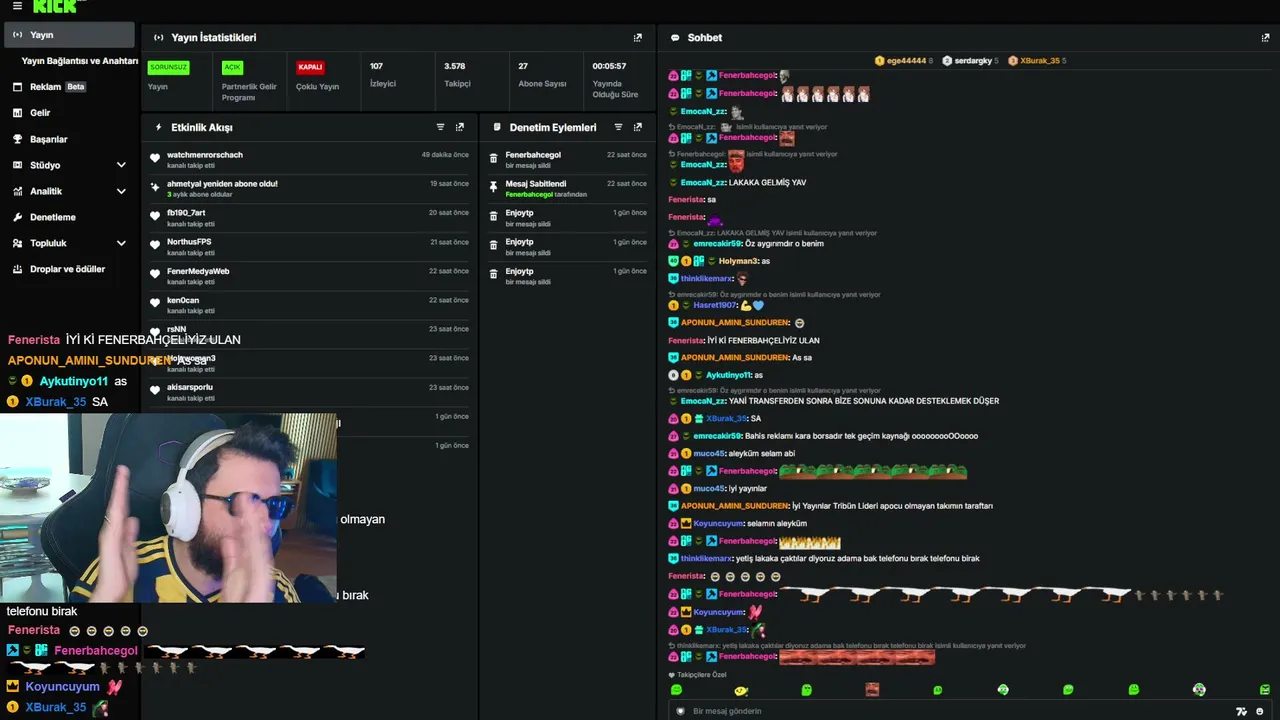This screenshot has width=1280, height=720.
Task: Select the ken0can follow event
Action: click(x=309, y=305)
